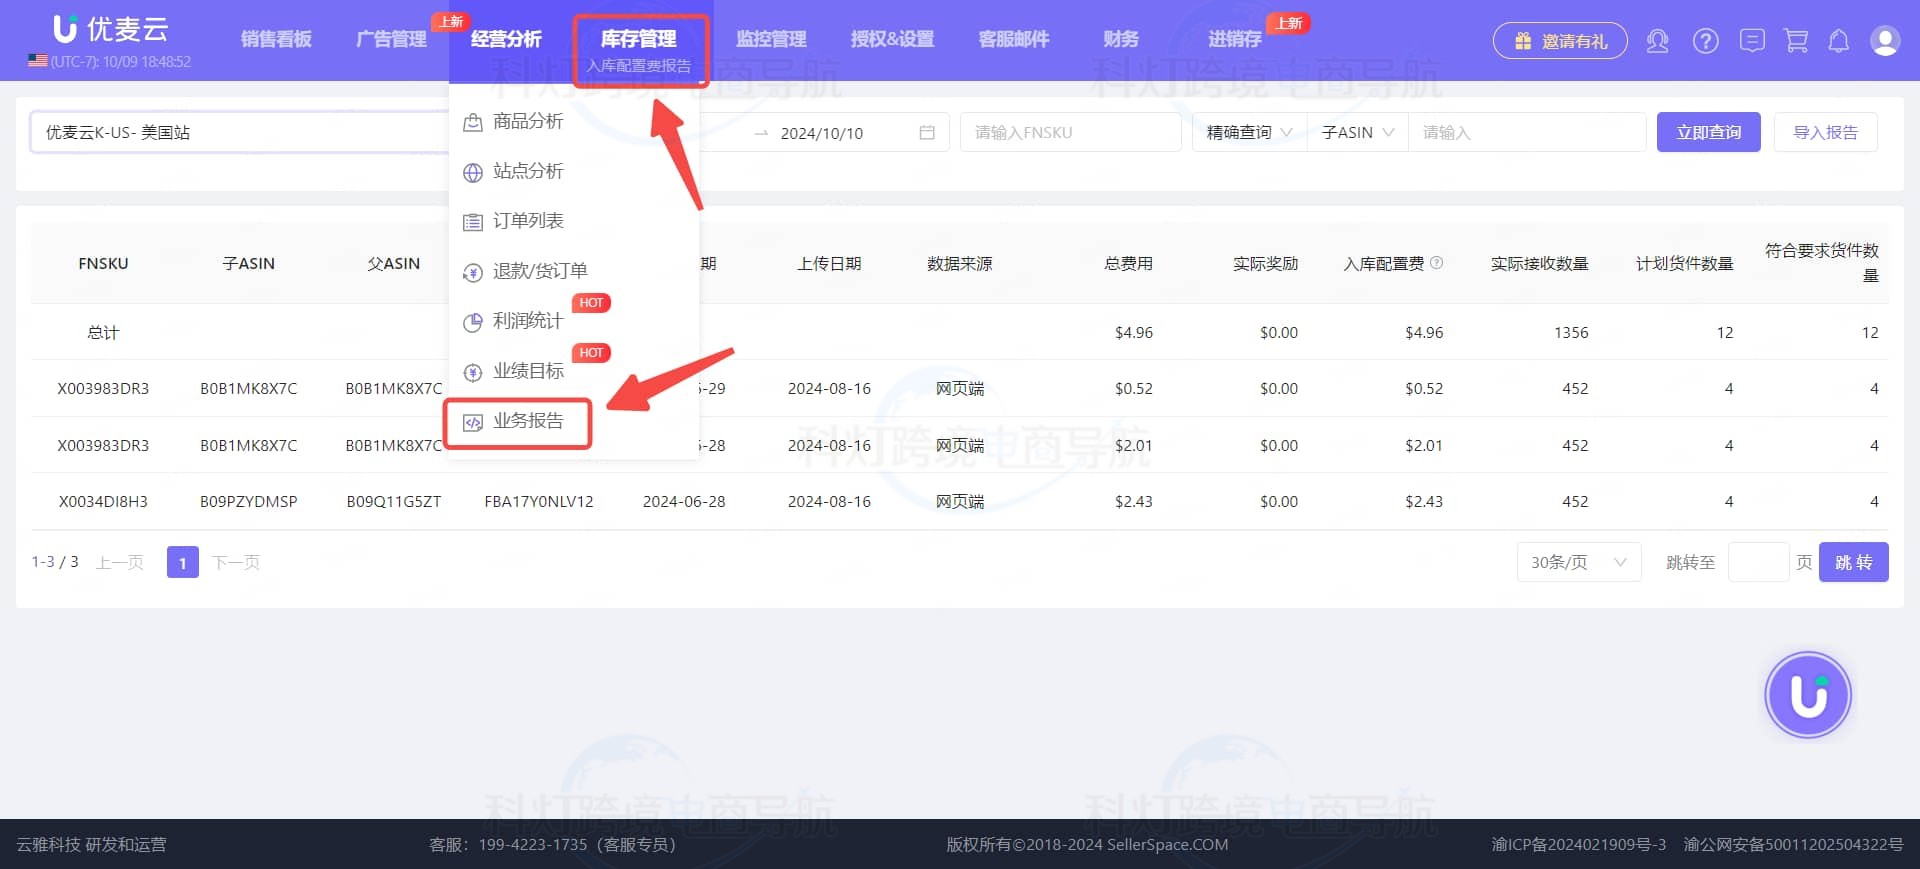Focus the 请输入FNSKU input field

click(x=1070, y=132)
